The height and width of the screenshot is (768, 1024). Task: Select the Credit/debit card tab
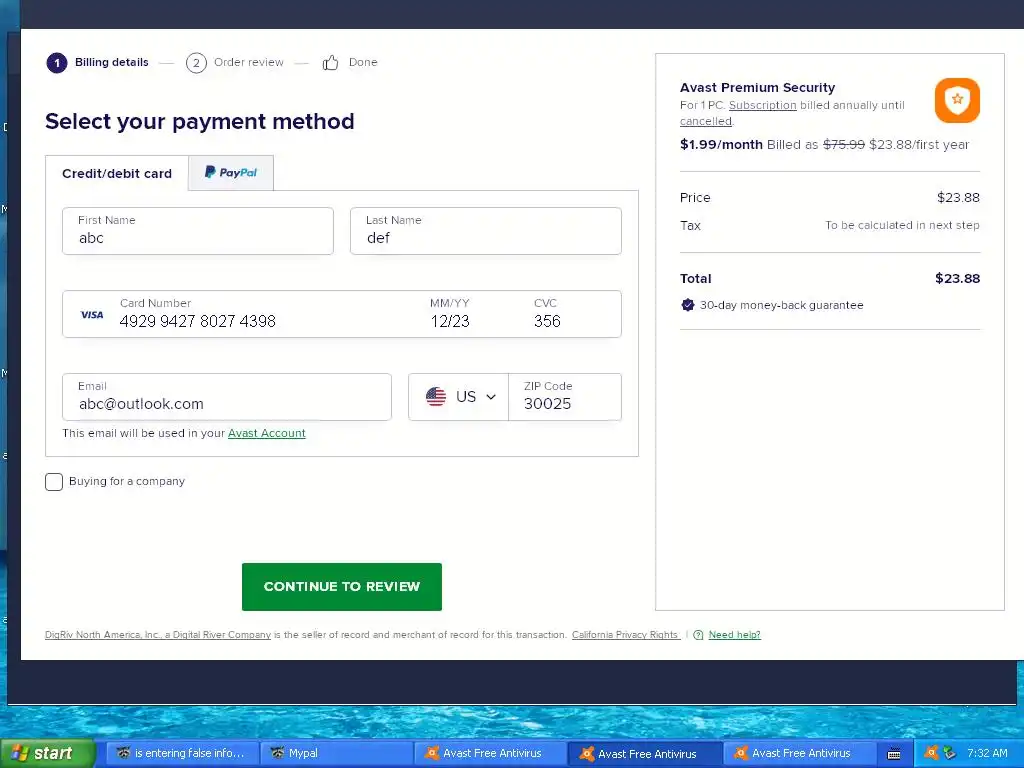[117, 173]
